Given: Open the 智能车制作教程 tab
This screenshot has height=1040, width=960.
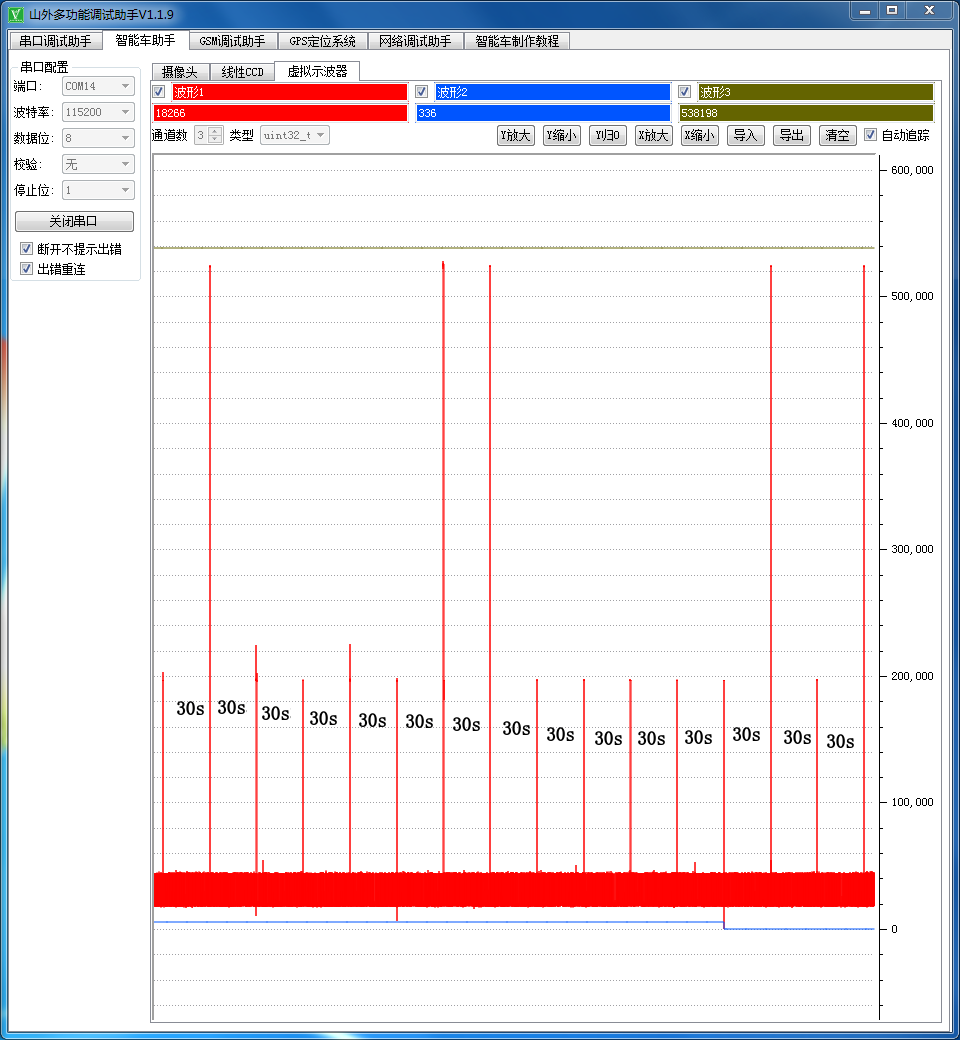Looking at the screenshot, I should tap(517, 41).
